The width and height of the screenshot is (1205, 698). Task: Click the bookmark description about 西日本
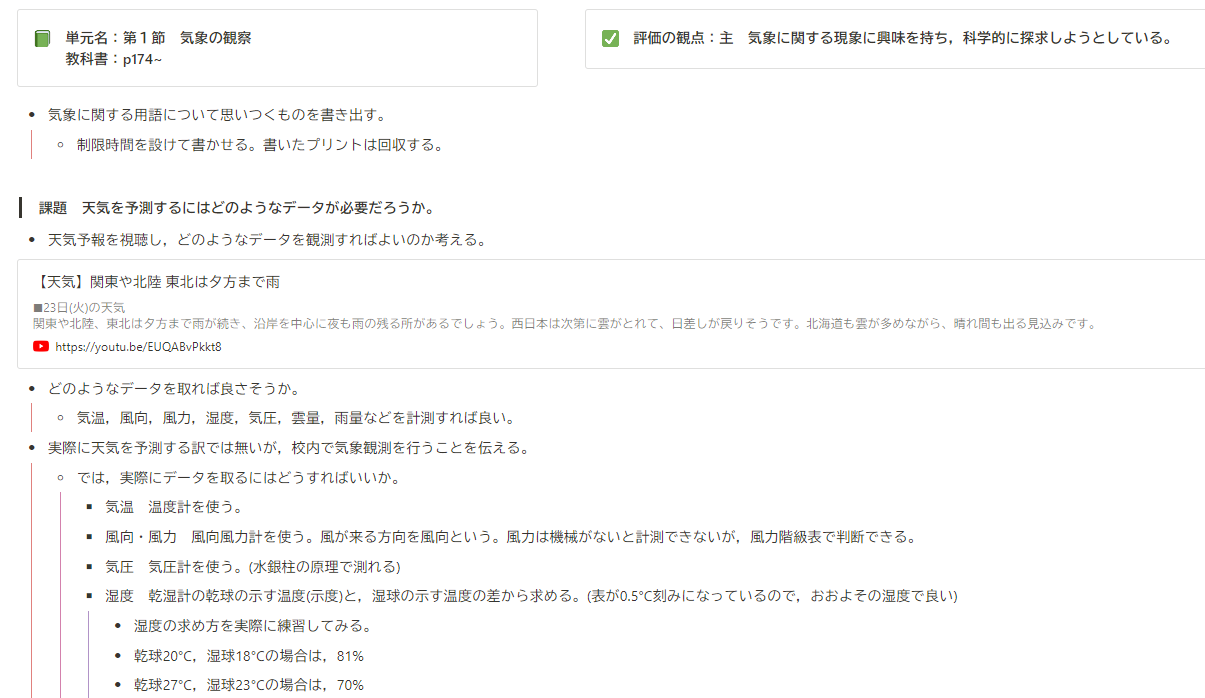pyautogui.click(x=564, y=323)
